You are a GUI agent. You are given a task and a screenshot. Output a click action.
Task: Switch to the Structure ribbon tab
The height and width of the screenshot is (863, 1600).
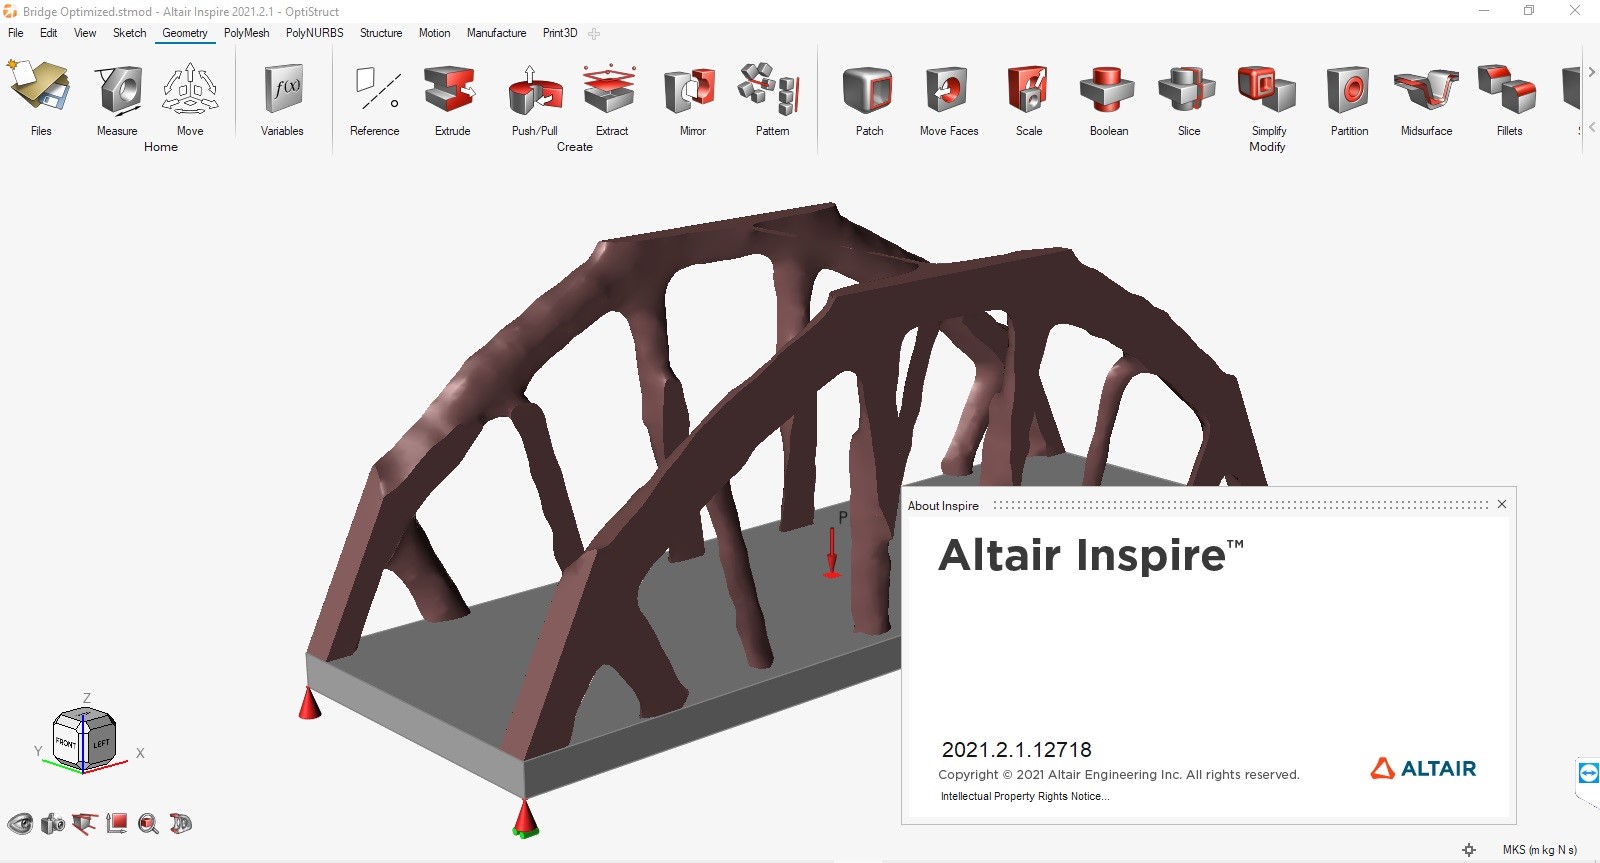click(381, 33)
